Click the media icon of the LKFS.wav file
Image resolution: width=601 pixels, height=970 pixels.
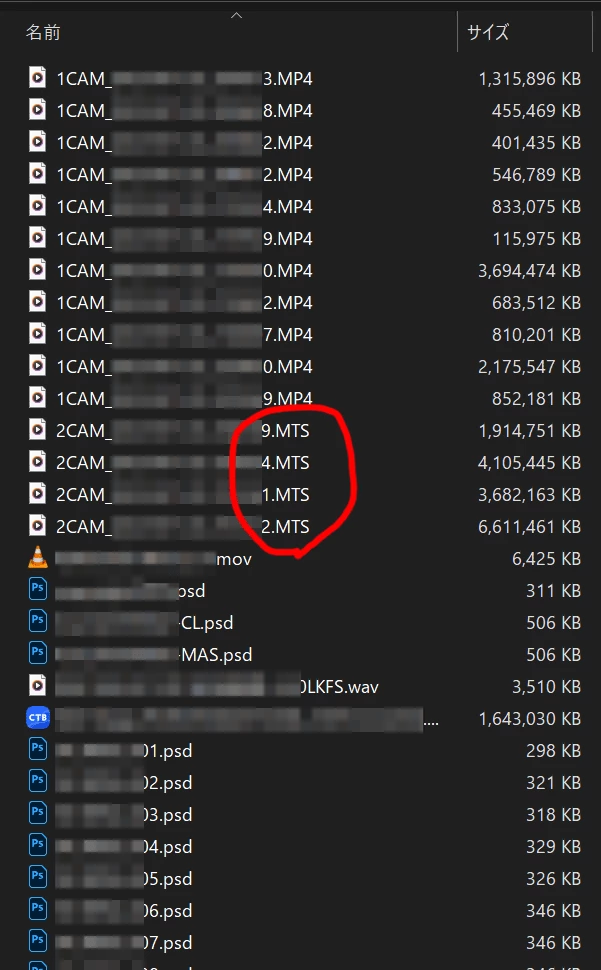tap(38, 685)
